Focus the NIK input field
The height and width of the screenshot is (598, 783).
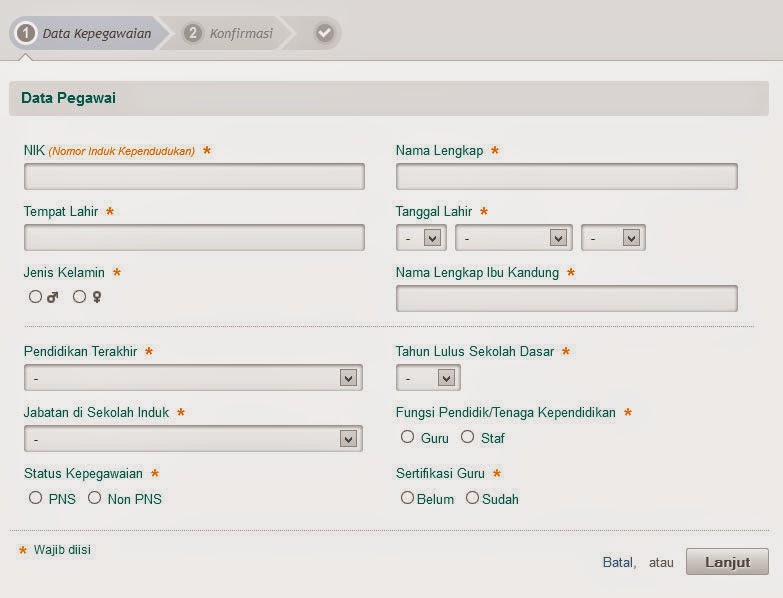[194, 177]
